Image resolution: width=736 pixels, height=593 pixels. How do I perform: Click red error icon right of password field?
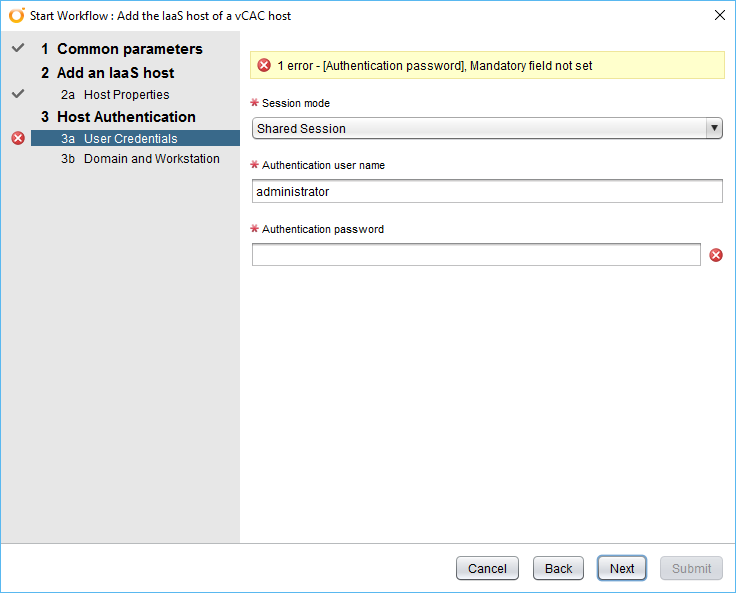[x=716, y=255]
